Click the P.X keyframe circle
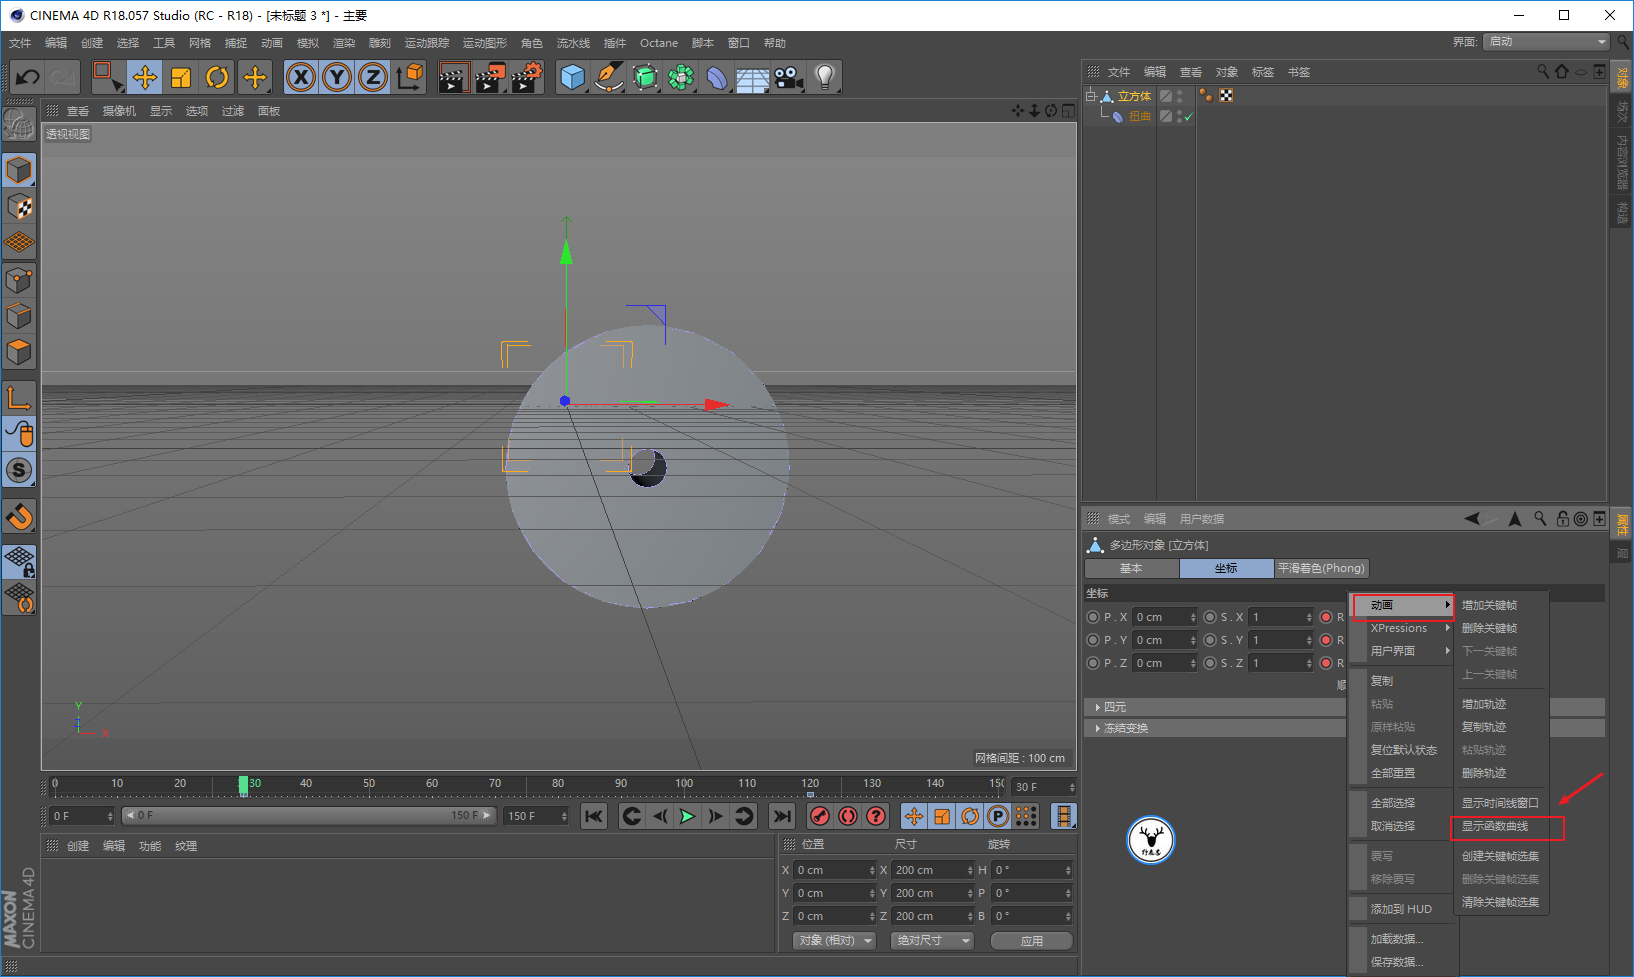 1093,617
